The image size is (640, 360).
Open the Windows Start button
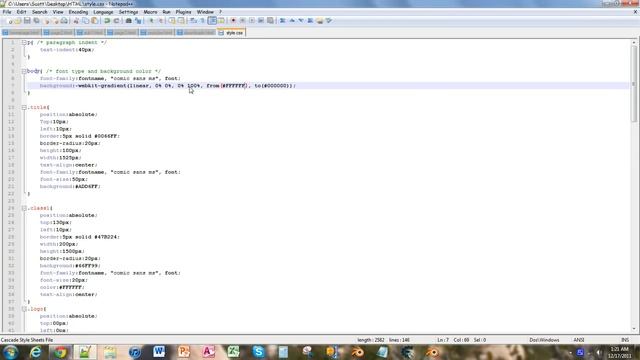tap(10, 352)
